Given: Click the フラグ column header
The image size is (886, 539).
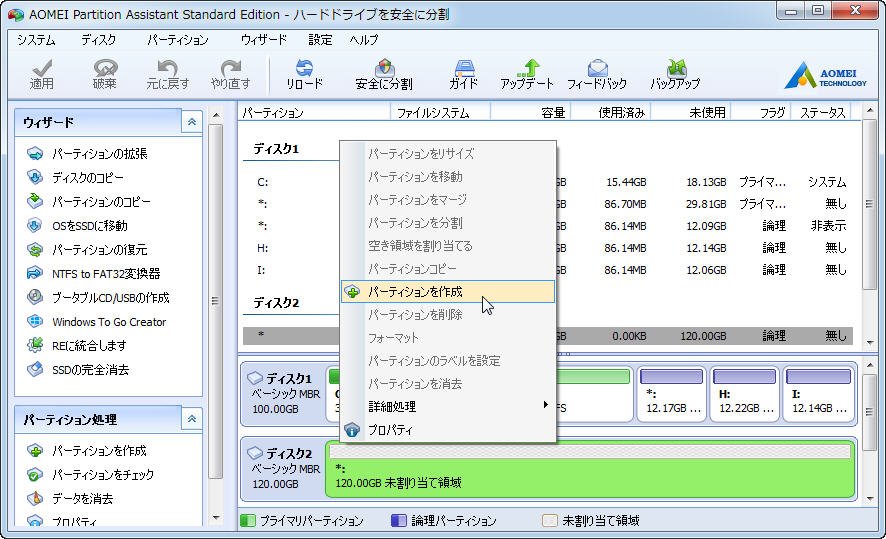Looking at the screenshot, I should point(761,112).
